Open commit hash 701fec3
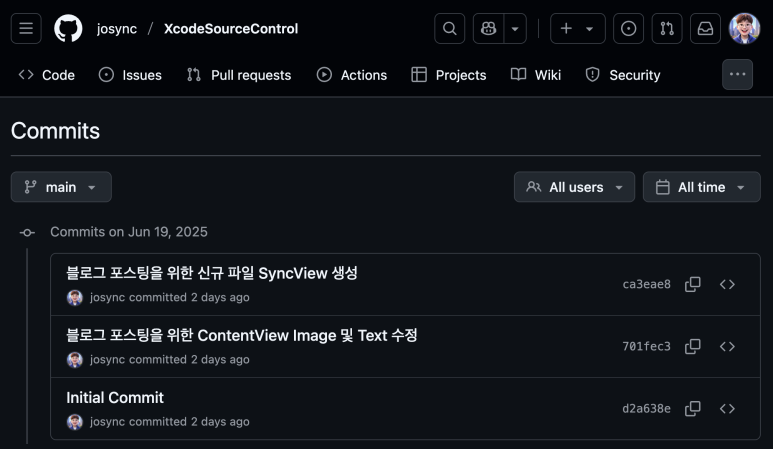This screenshot has width=773, height=449. point(646,346)
